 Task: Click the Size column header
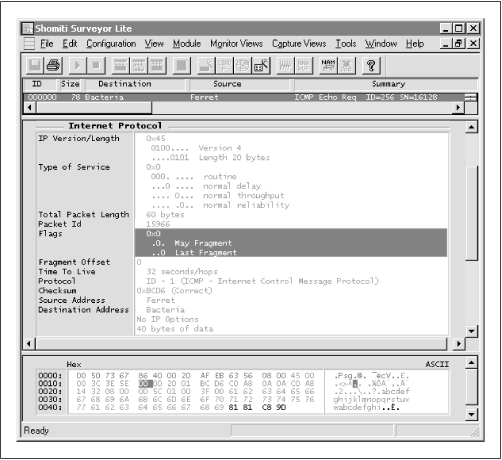tap(70, 84)
